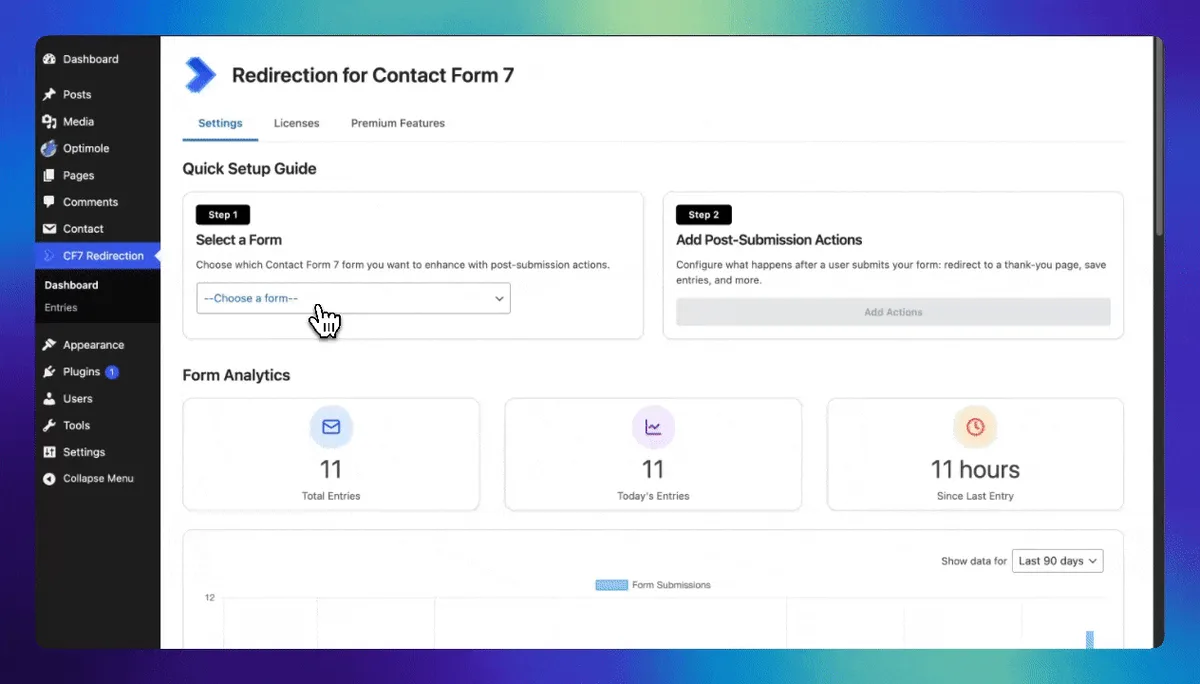Click the Optimole logo icon
Image resolution: width=1200 pixels, height=684 pixels.
49,149
